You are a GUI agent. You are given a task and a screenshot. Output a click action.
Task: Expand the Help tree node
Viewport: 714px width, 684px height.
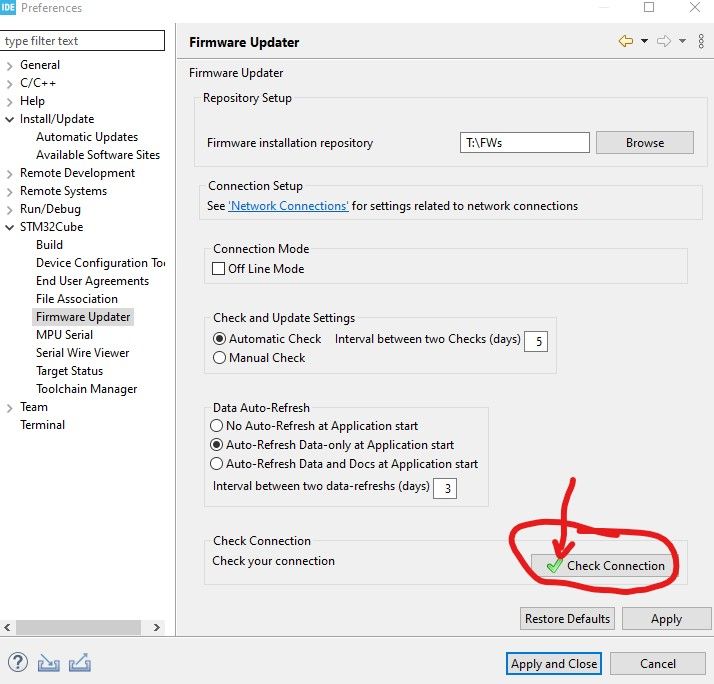[x=9, y=102]
